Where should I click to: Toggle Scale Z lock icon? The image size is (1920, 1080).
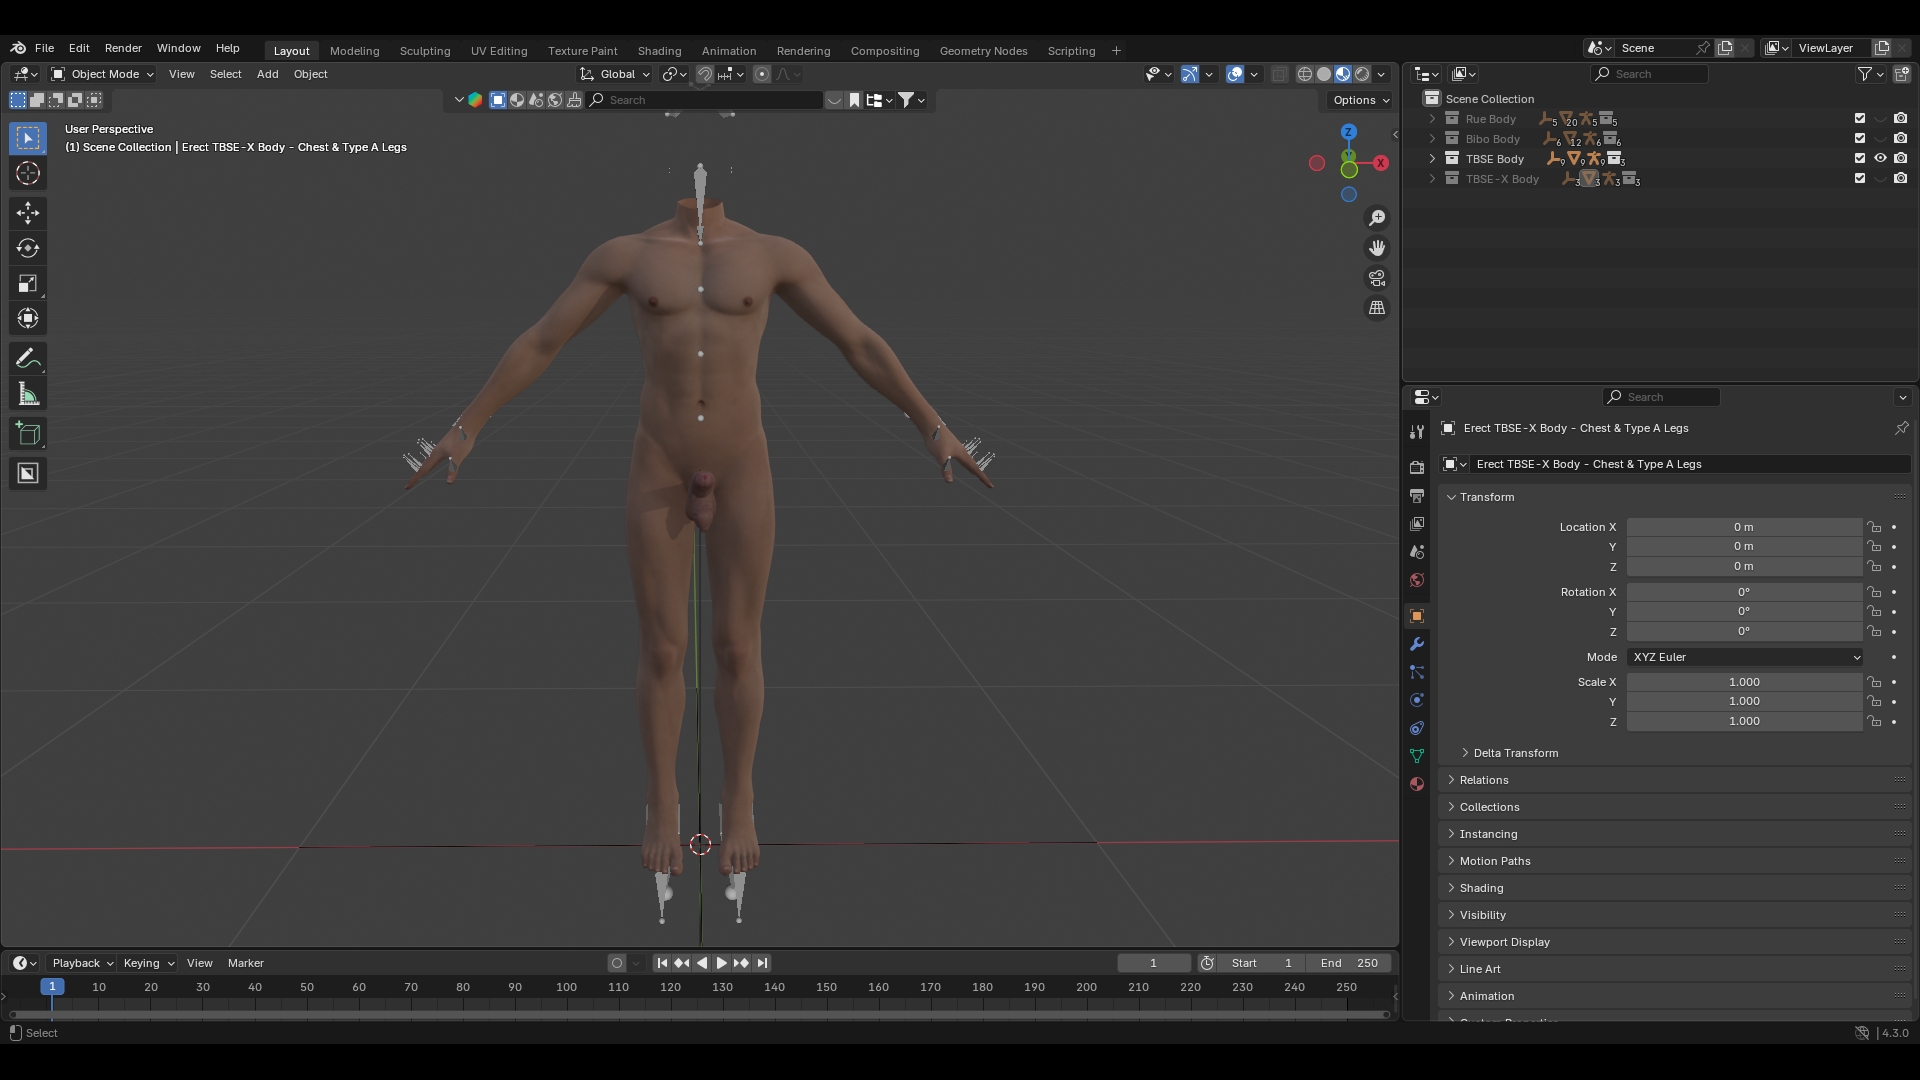(1874, 721)
